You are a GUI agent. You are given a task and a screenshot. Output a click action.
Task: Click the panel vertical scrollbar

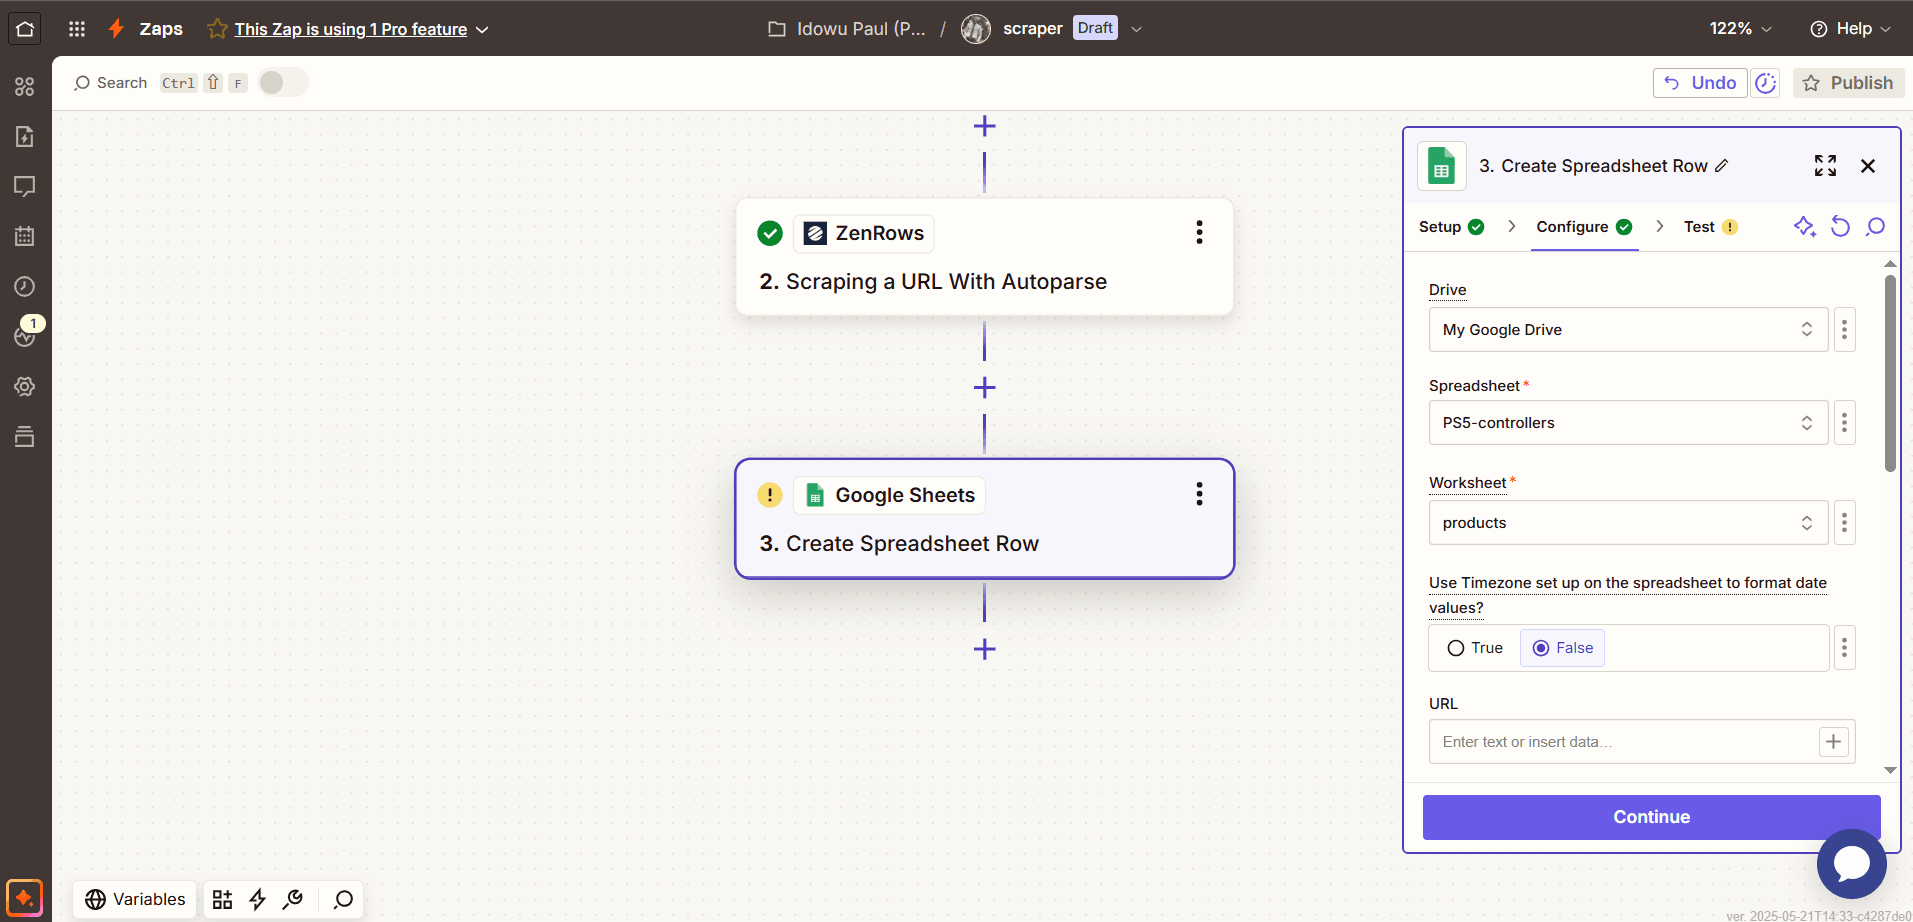tap(1890, 373)
